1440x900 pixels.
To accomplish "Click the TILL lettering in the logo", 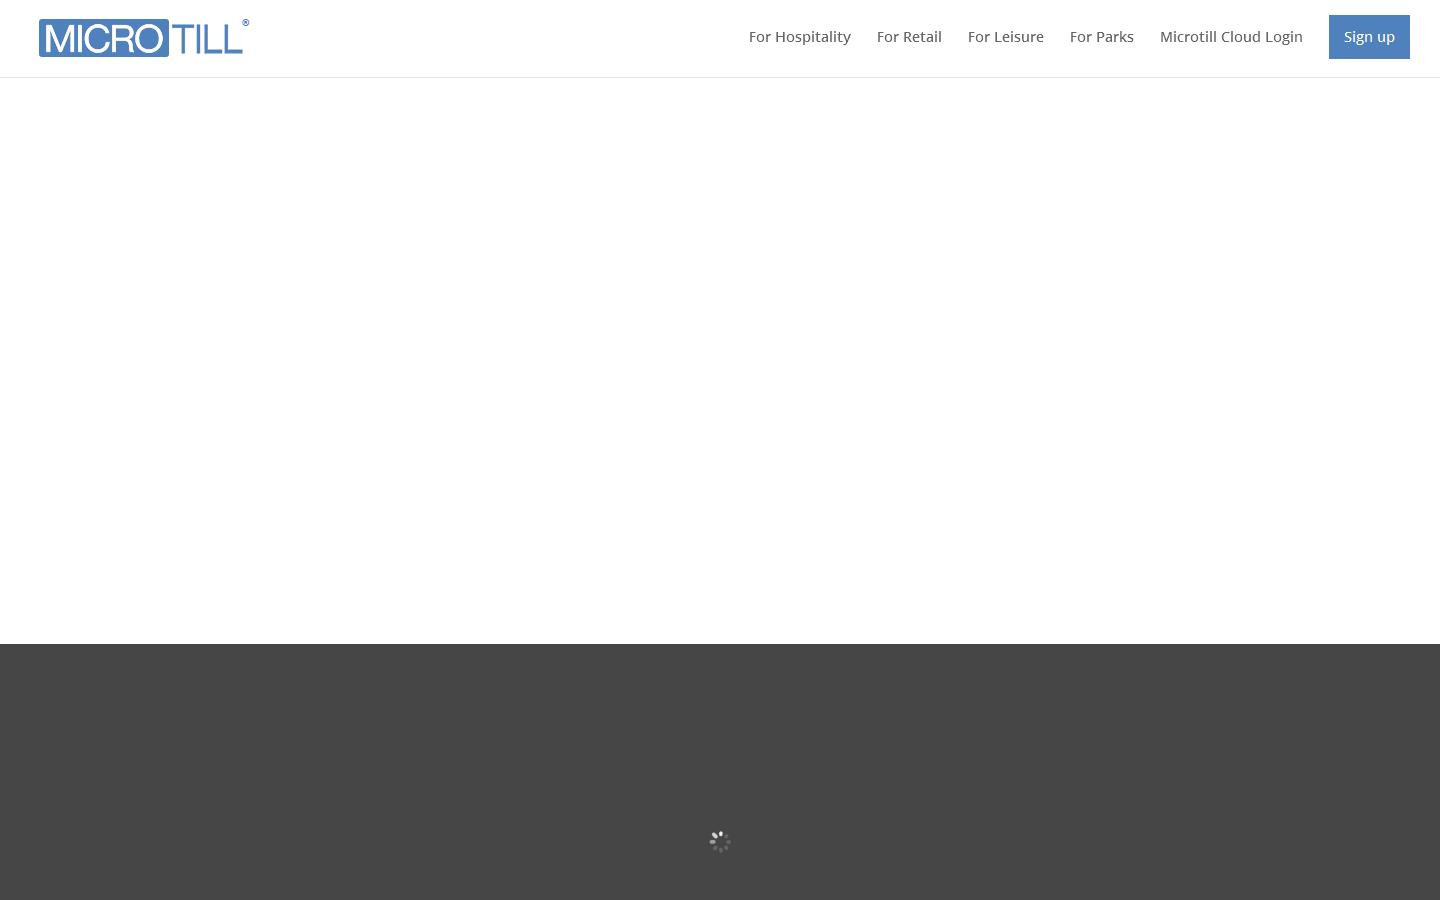I will pos(207,39).
